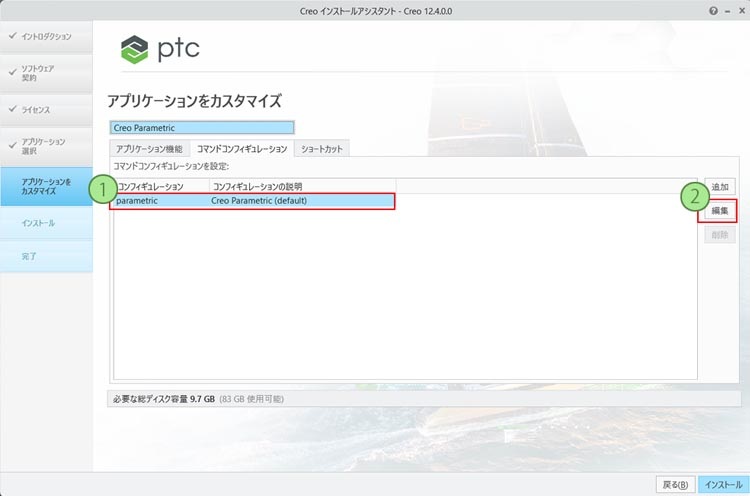Click the ptc logo
The height and width of the screenshot is (496, 750).
(x=160, y=49)
